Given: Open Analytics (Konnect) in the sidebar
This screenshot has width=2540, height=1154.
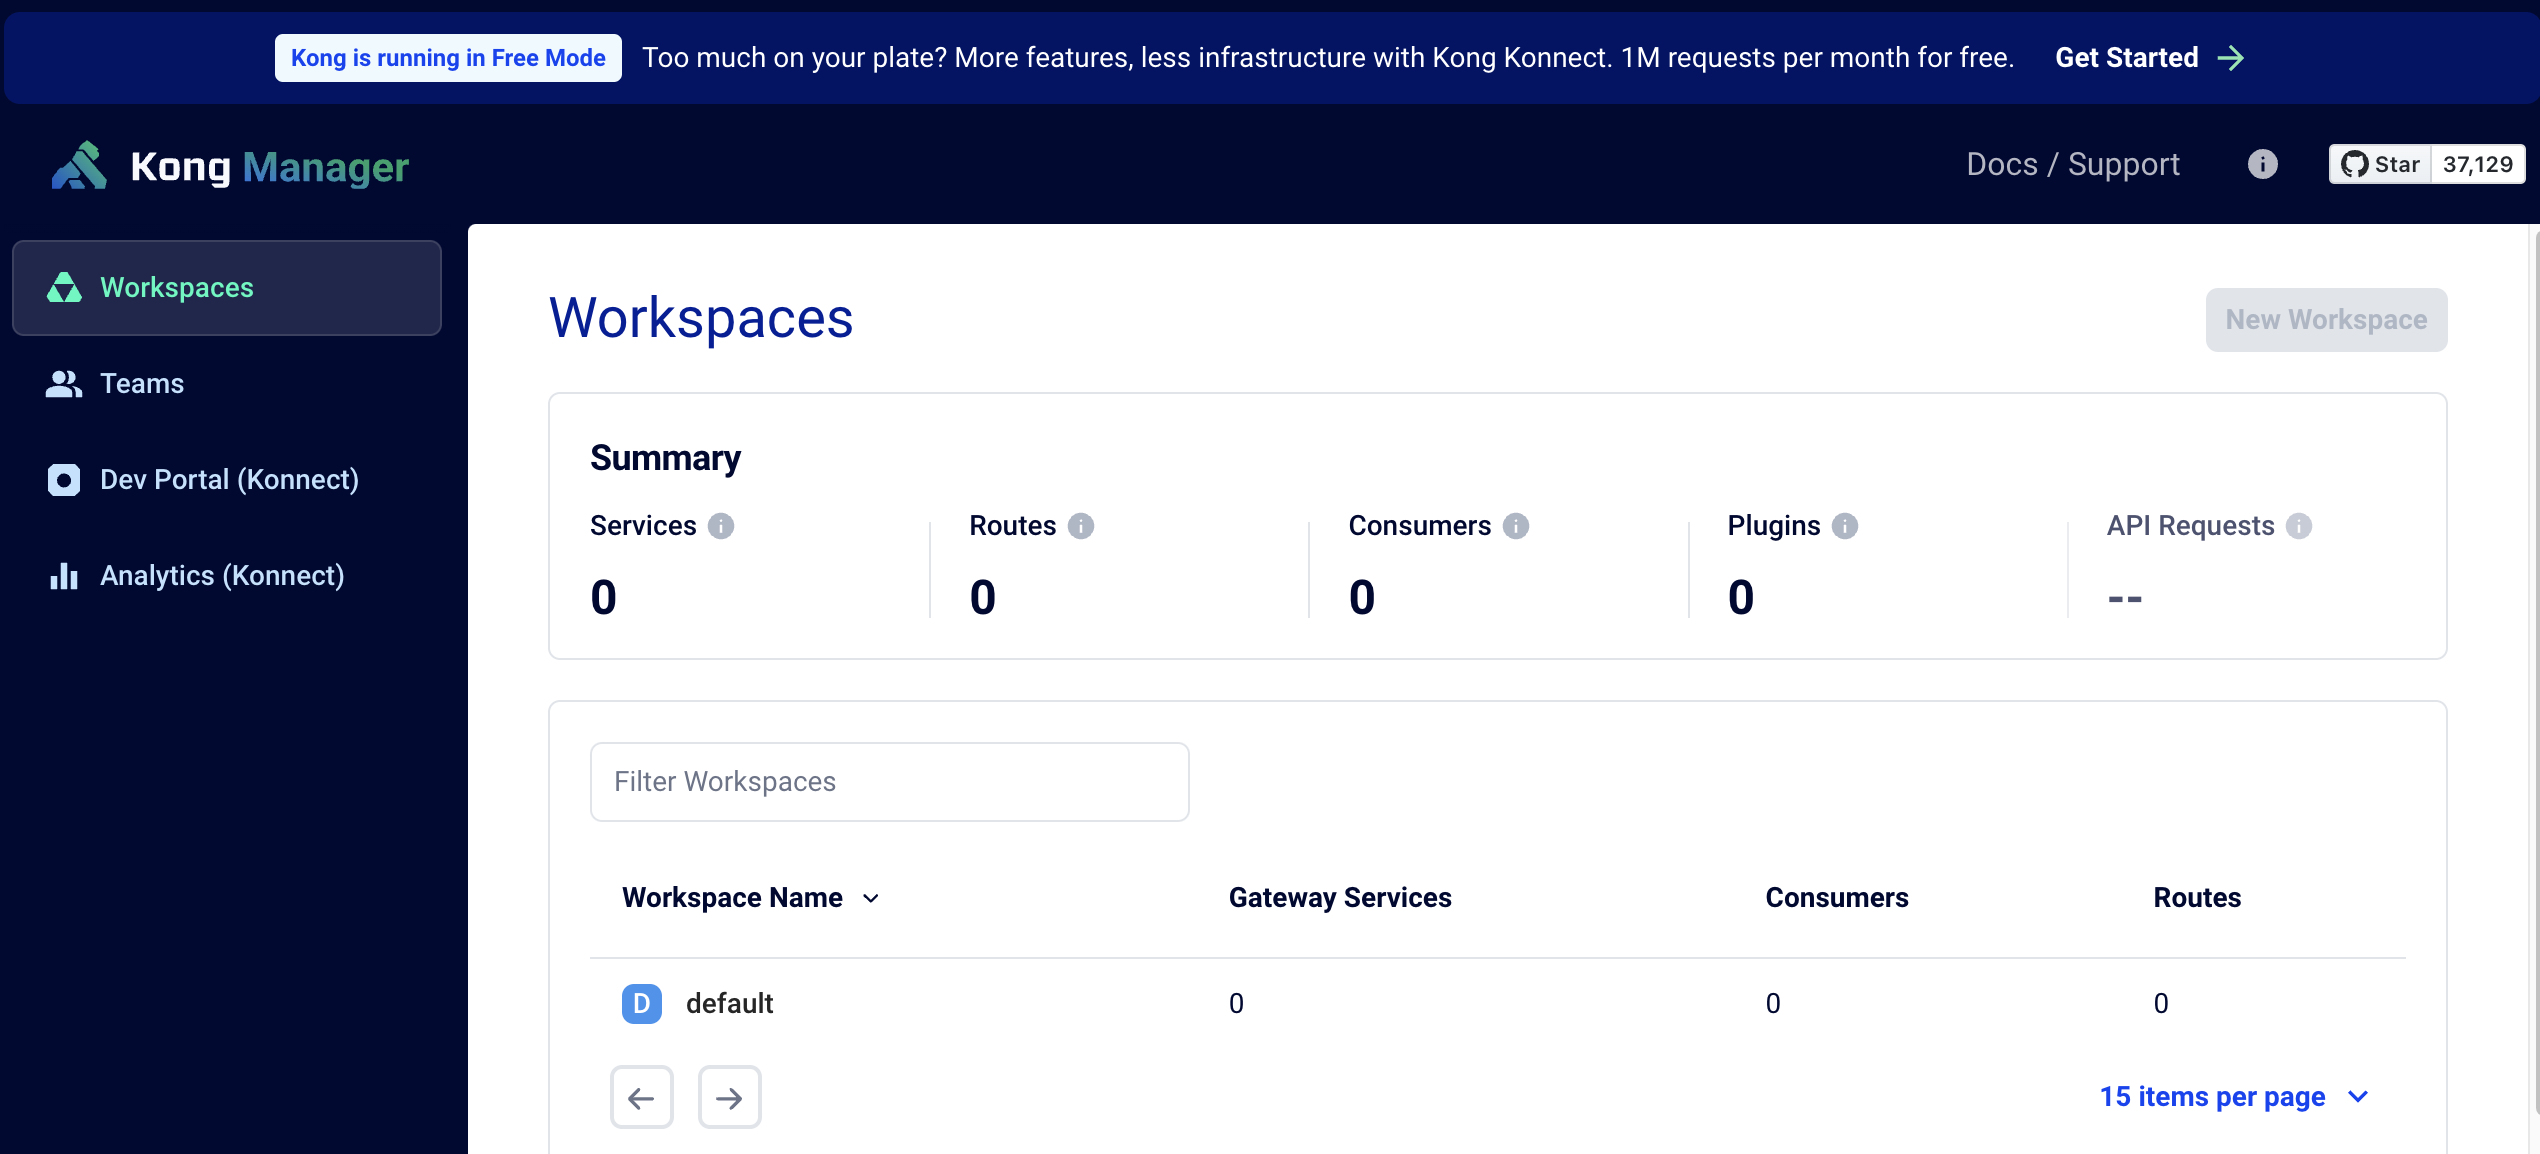Looking at the screenshot, I should (222, 576).
